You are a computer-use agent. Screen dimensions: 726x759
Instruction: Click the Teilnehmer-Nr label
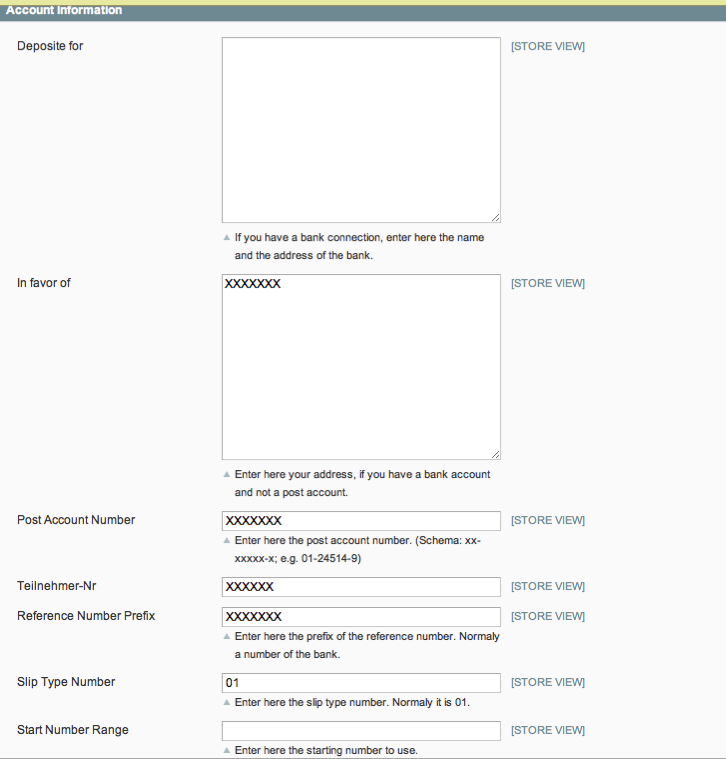(57, 586)
